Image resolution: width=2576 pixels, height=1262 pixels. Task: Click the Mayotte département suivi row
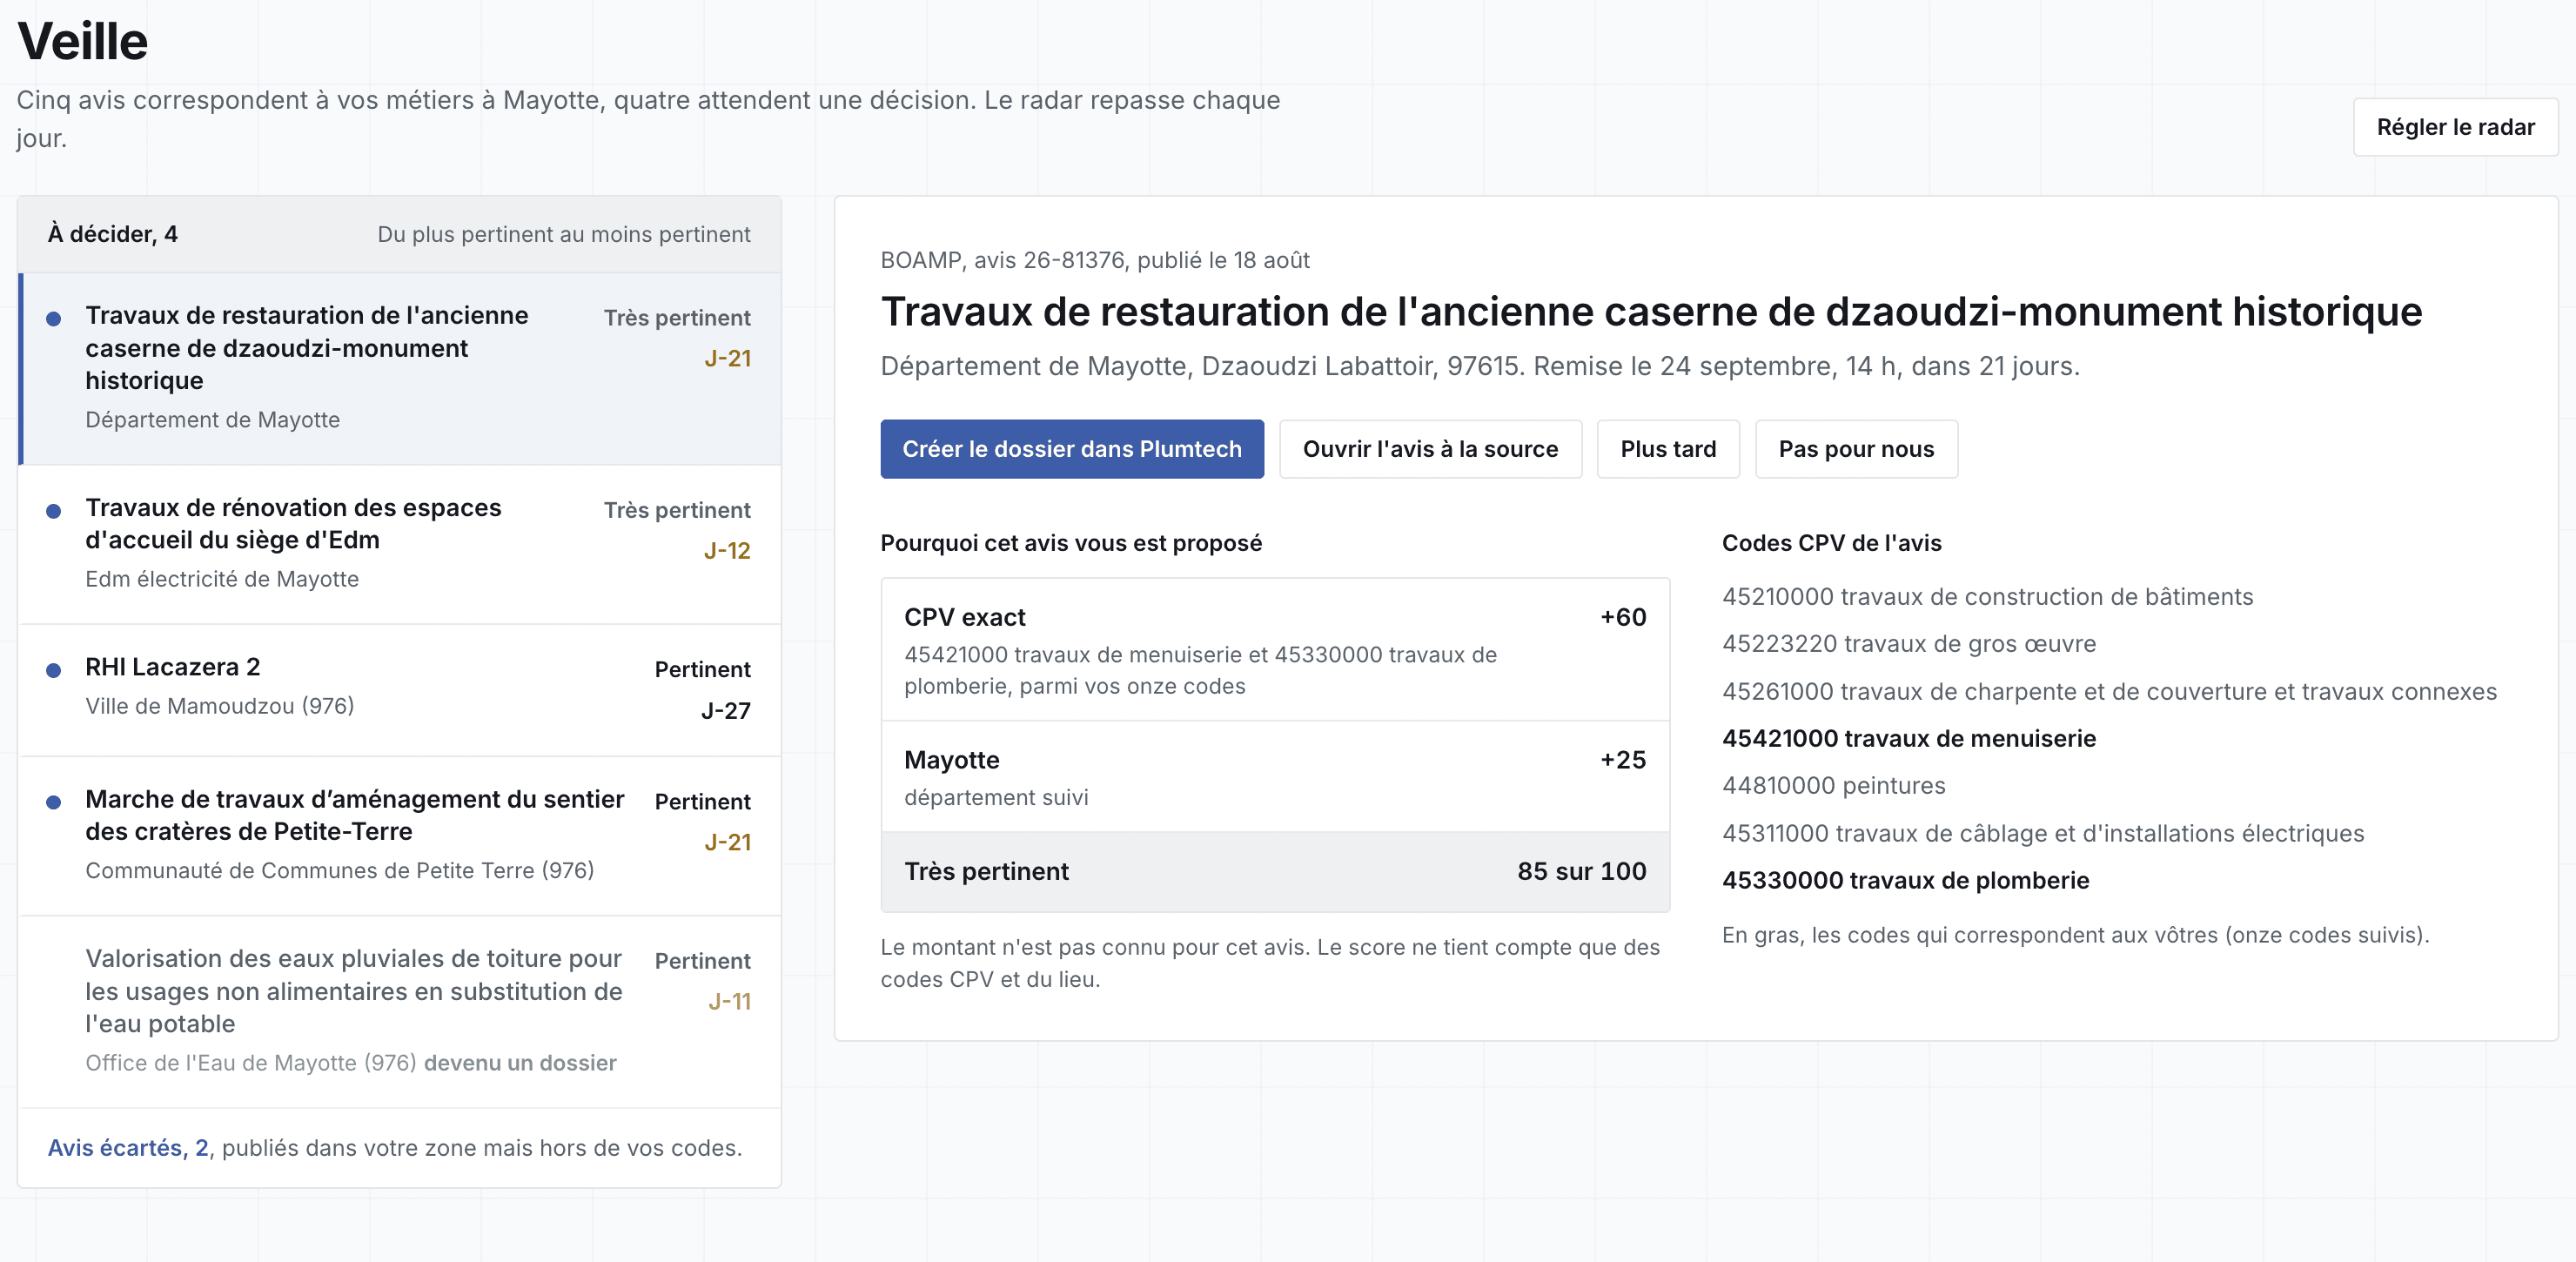(x=1274, y=777)
